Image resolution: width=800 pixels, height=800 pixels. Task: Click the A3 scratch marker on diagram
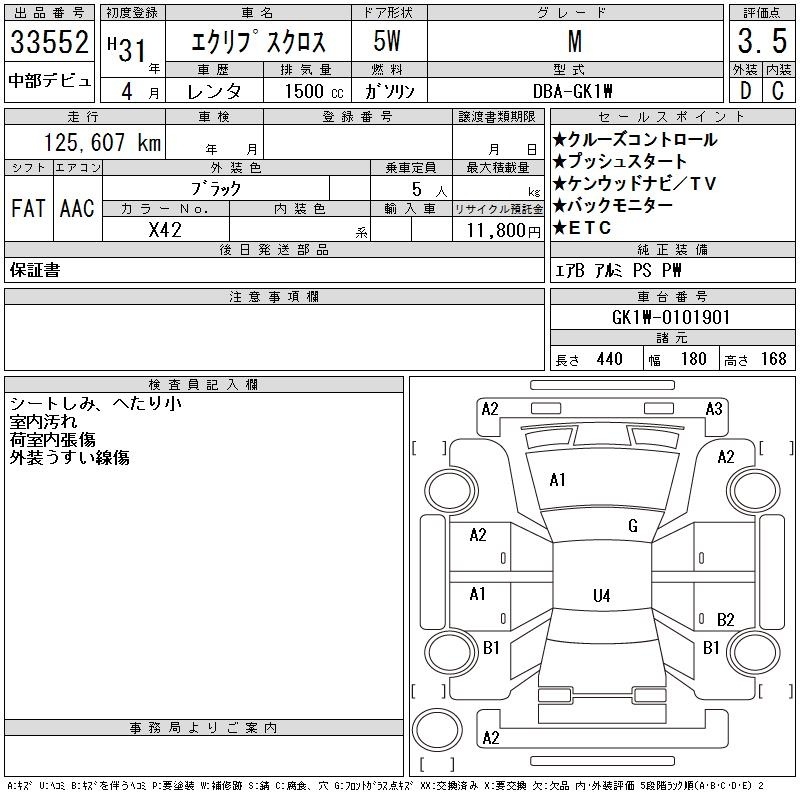(714, 408)
